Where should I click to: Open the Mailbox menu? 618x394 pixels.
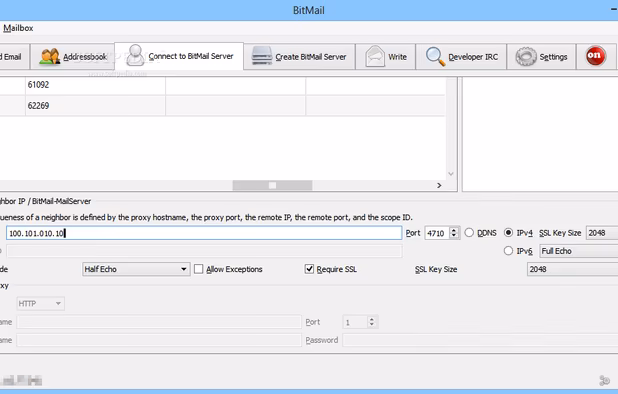[x=18, y=28]
